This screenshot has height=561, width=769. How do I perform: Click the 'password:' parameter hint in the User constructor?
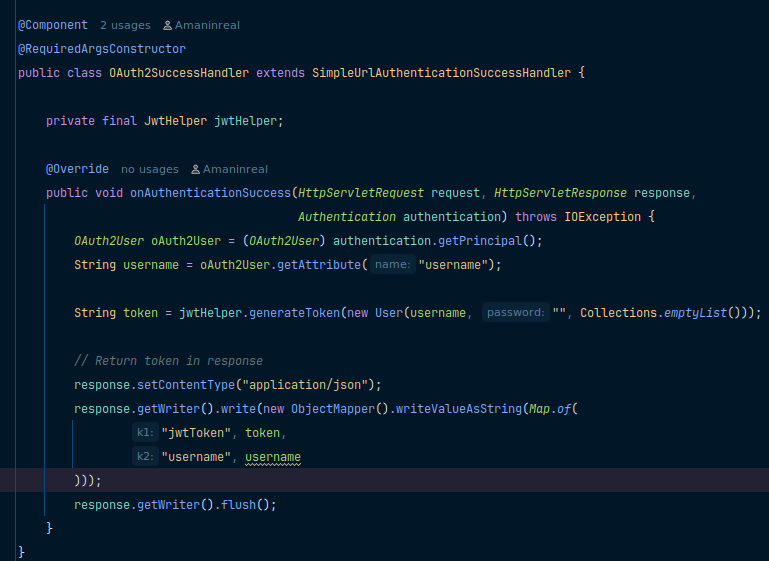coord(515,313)
